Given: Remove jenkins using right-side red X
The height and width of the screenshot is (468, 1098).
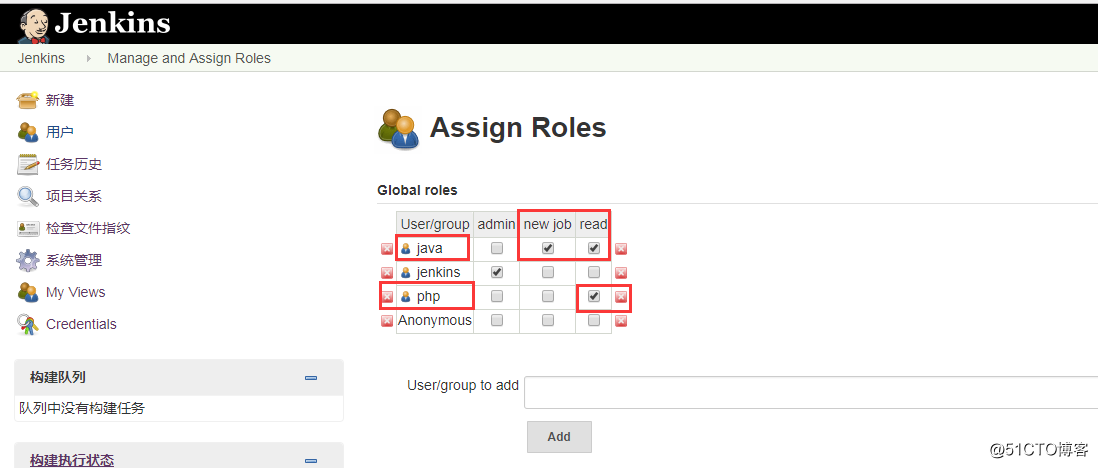Looking at the screenshot, I should point(620,273).
